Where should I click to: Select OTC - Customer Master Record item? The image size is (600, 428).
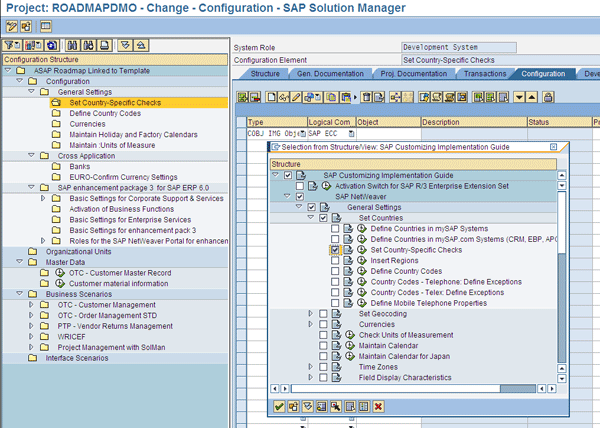pos(120,273)
